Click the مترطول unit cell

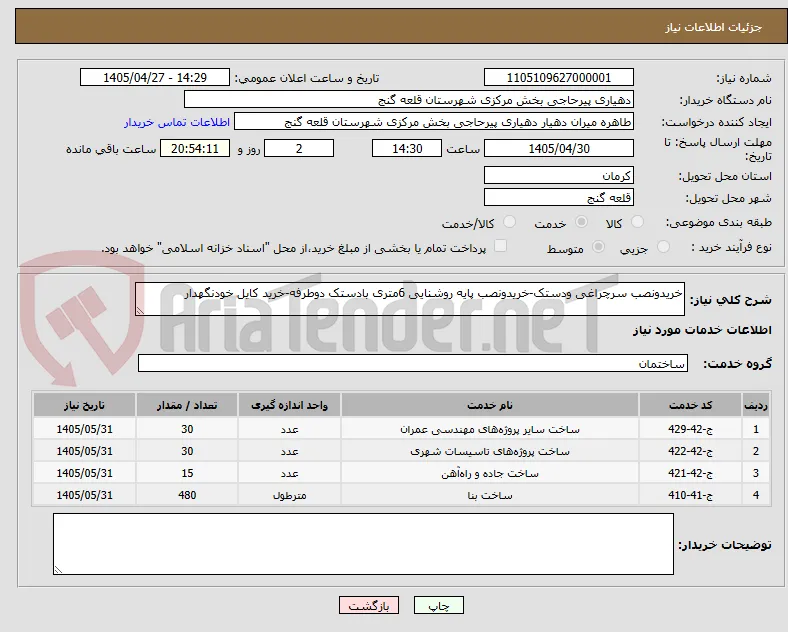289,495
